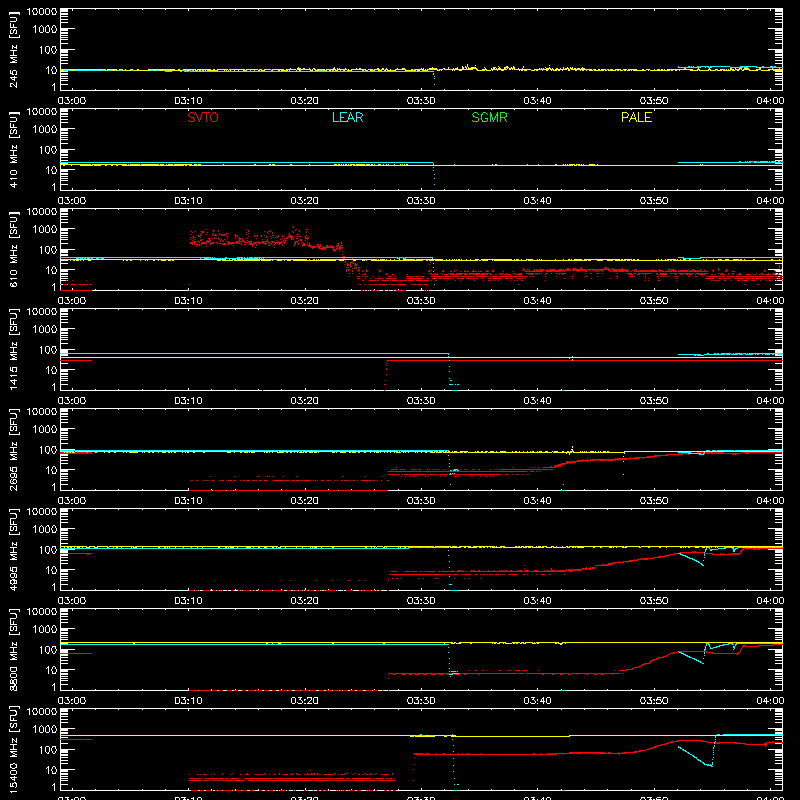Click the 03:00 time label under 1415 MHz plot
The image size is (800, 800).
click(x=71, y=401)
